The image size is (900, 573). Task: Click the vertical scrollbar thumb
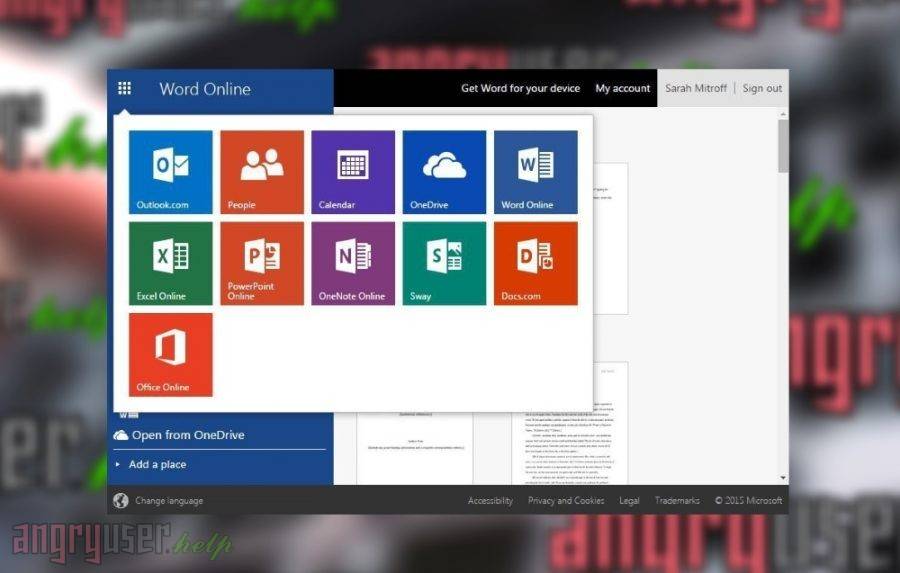click(x=783, y=146)
